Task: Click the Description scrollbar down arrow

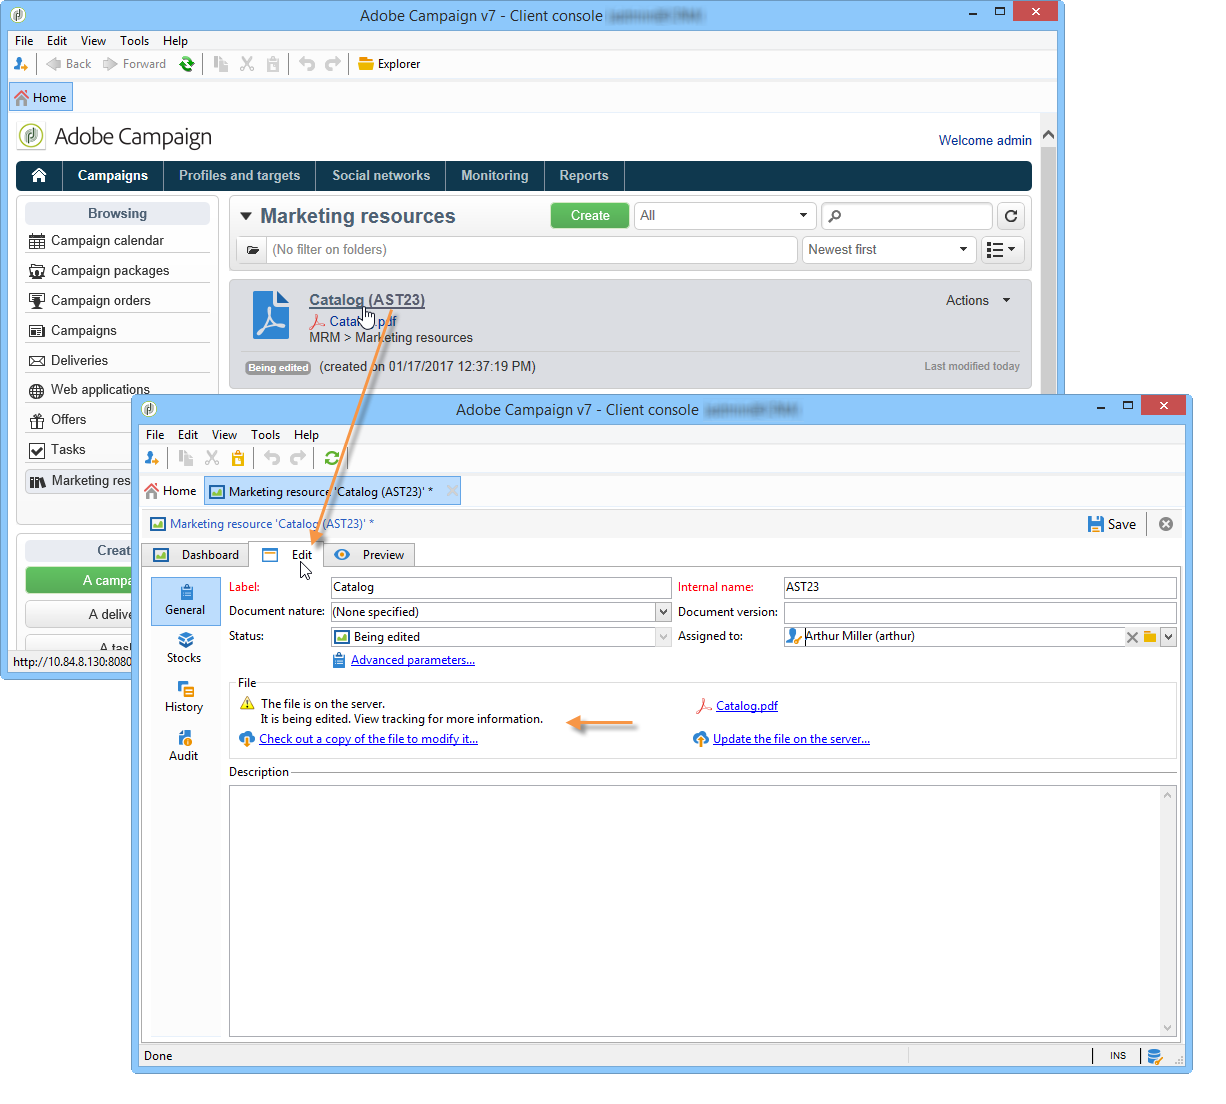Action: [1167, 1028]
